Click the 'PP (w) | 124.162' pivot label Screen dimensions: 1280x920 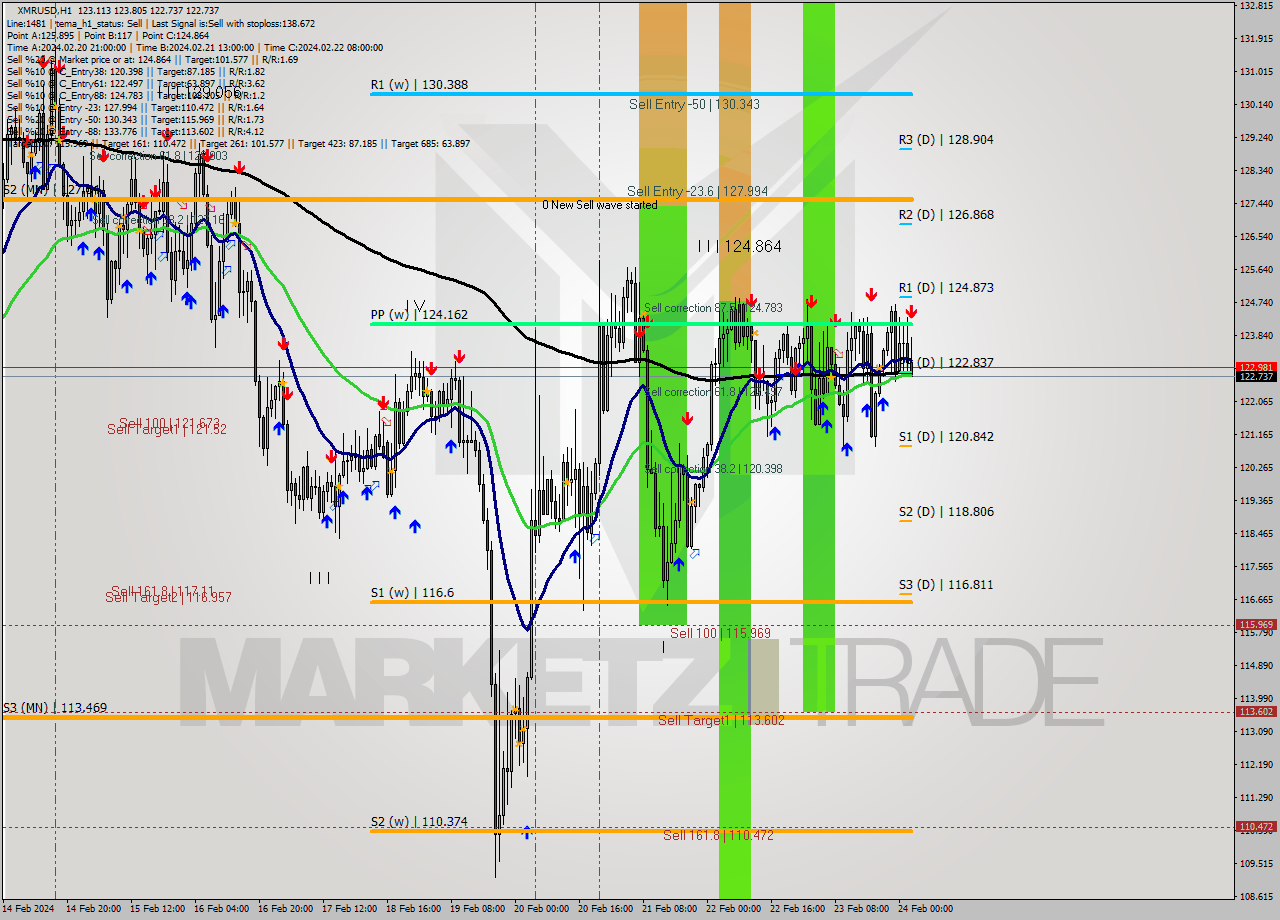pos(419,315)
